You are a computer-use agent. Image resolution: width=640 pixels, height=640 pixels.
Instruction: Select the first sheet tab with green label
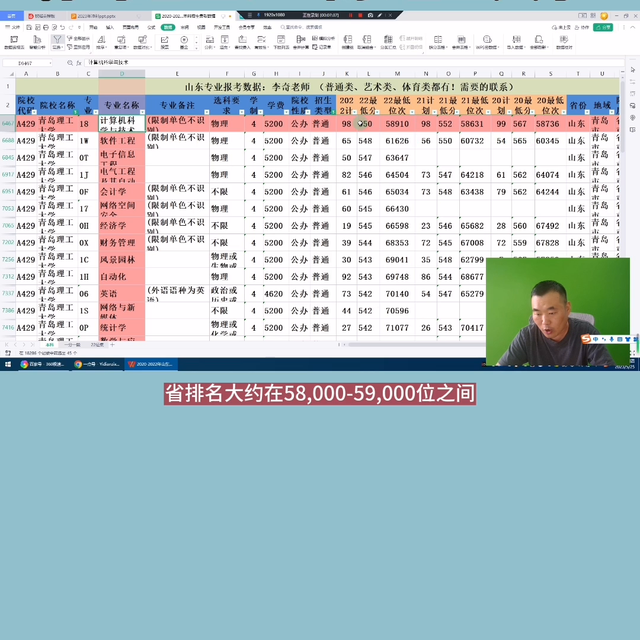49,345
